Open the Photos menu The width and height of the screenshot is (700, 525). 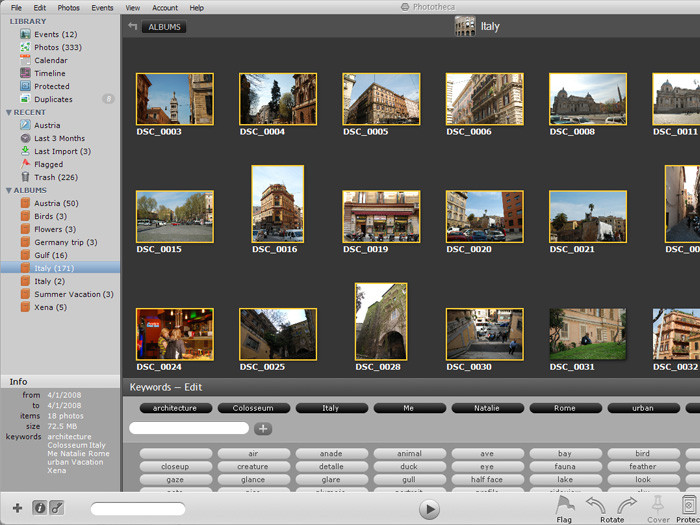coord(68,7)
